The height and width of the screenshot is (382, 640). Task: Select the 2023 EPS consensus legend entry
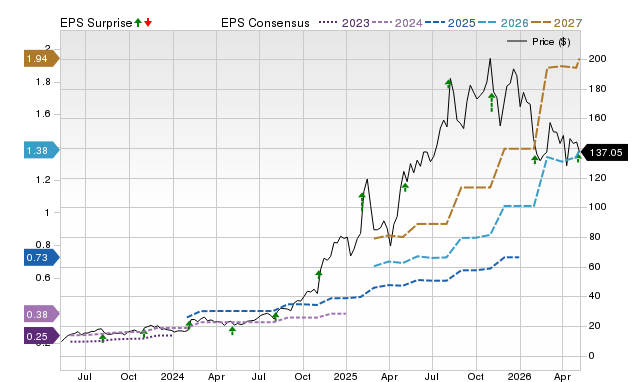(344, 23)
